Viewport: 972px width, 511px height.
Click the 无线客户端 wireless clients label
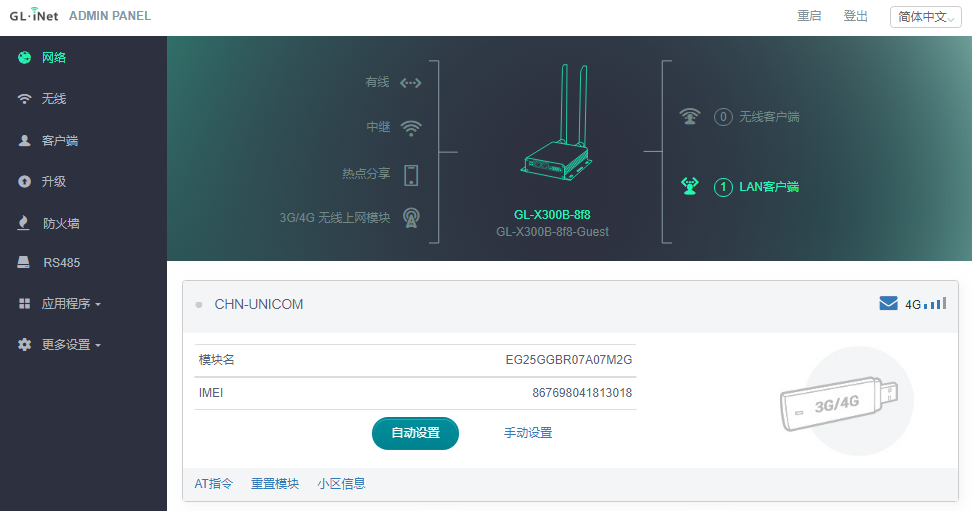pyautogui.click(x=769, y=117)
